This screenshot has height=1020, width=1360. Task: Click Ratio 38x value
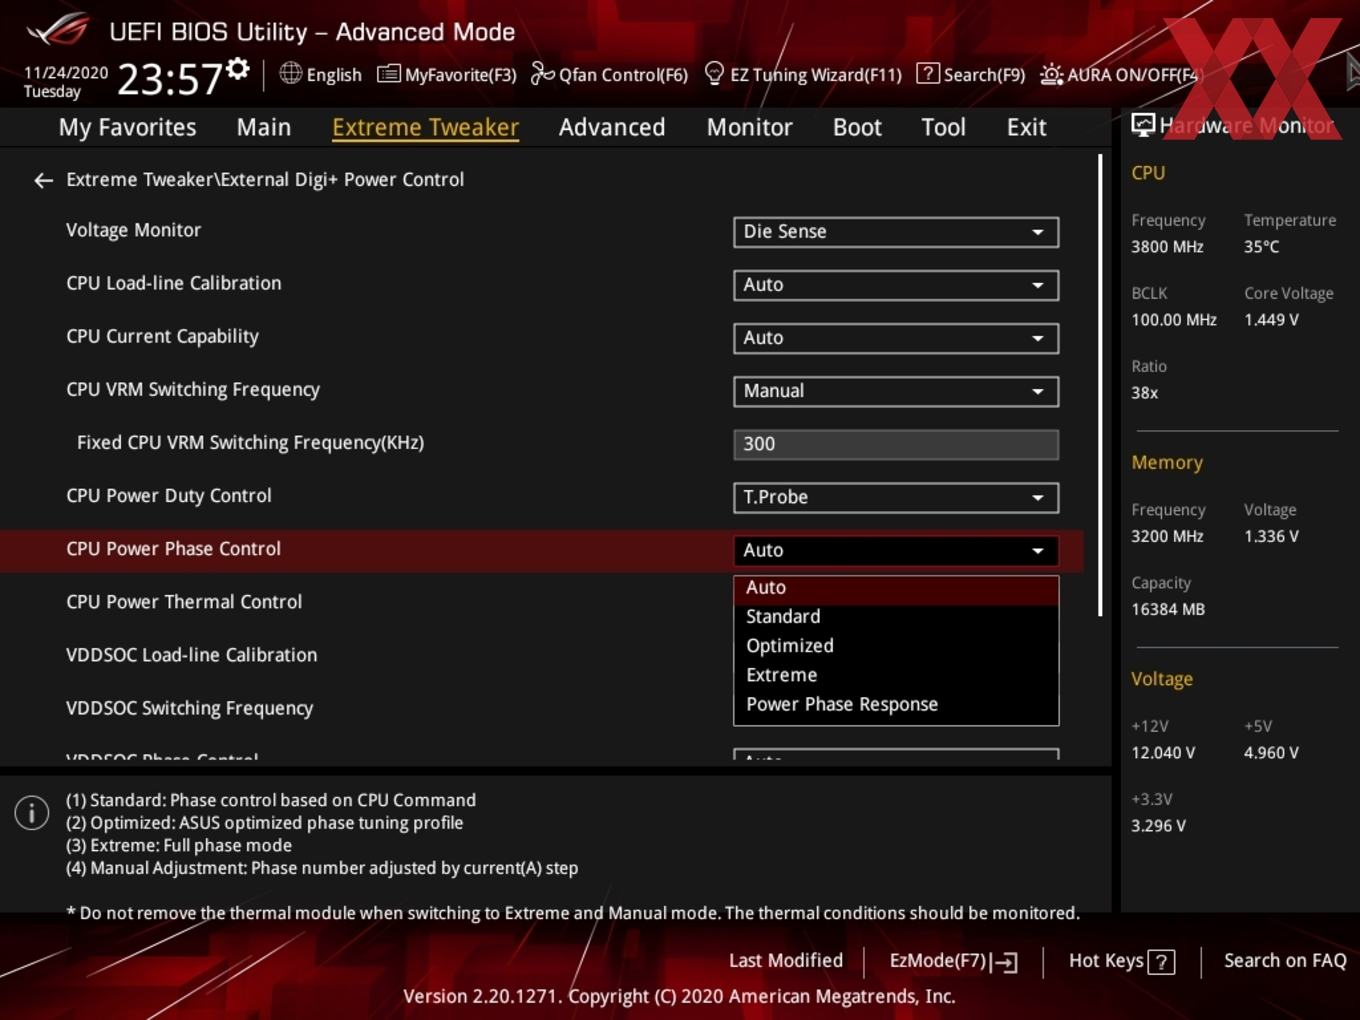1144,393
